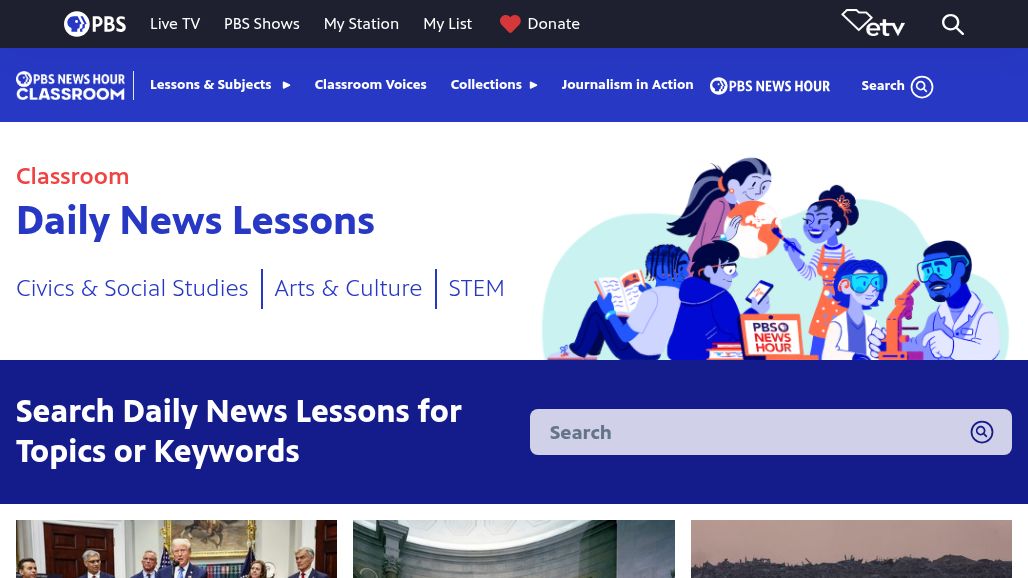Open My List link
Image resolution: width=1028 pixels, height=578 pixels.
click(x=448, y=24)
